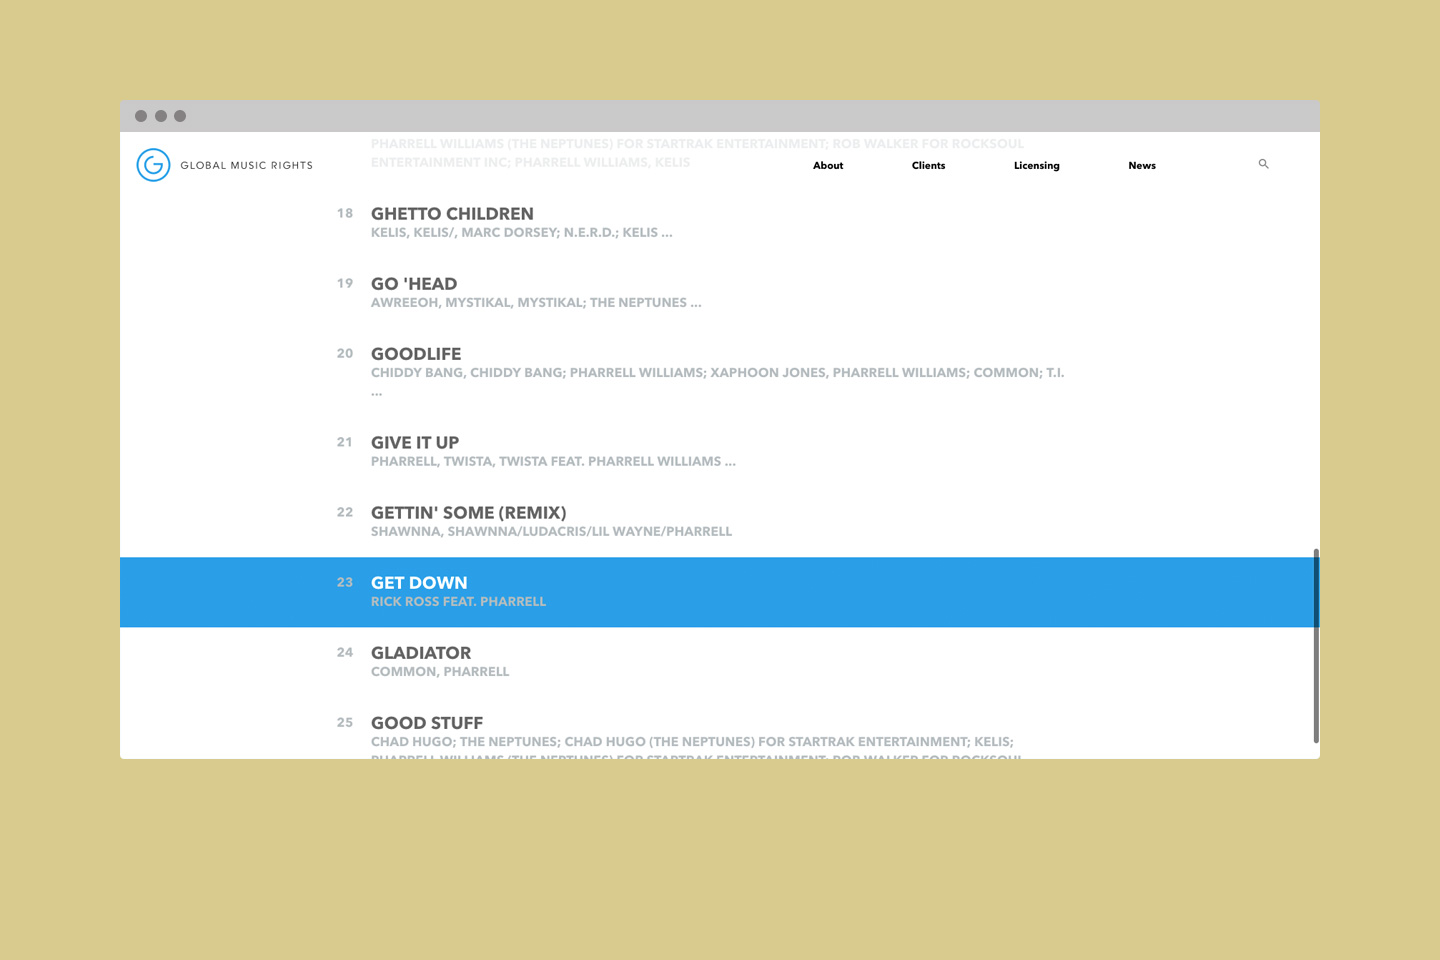Select the song Ghetto Children
This screenshot has width=1440, height=960.
click(x=452, y=214)
